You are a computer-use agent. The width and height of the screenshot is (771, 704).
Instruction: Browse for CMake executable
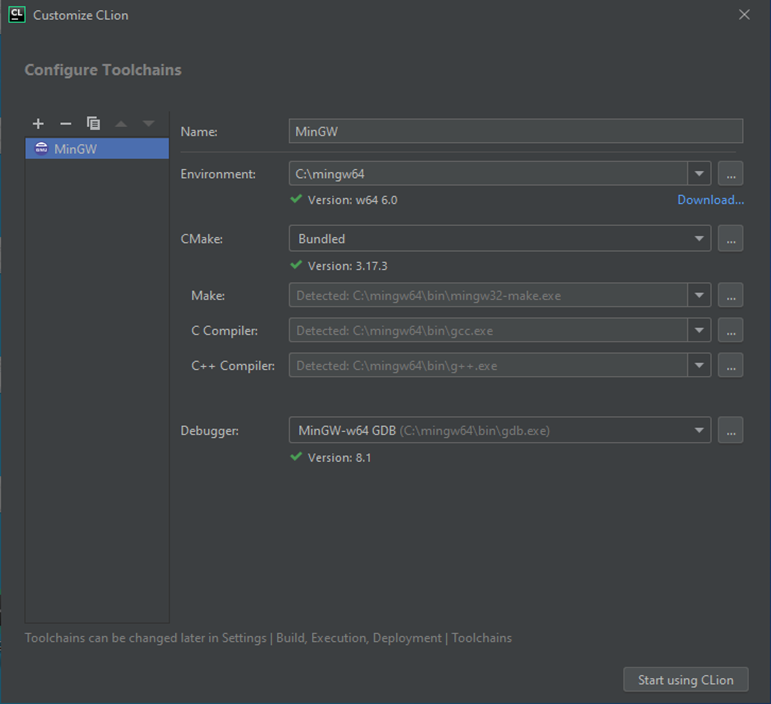tap(731, 238)
